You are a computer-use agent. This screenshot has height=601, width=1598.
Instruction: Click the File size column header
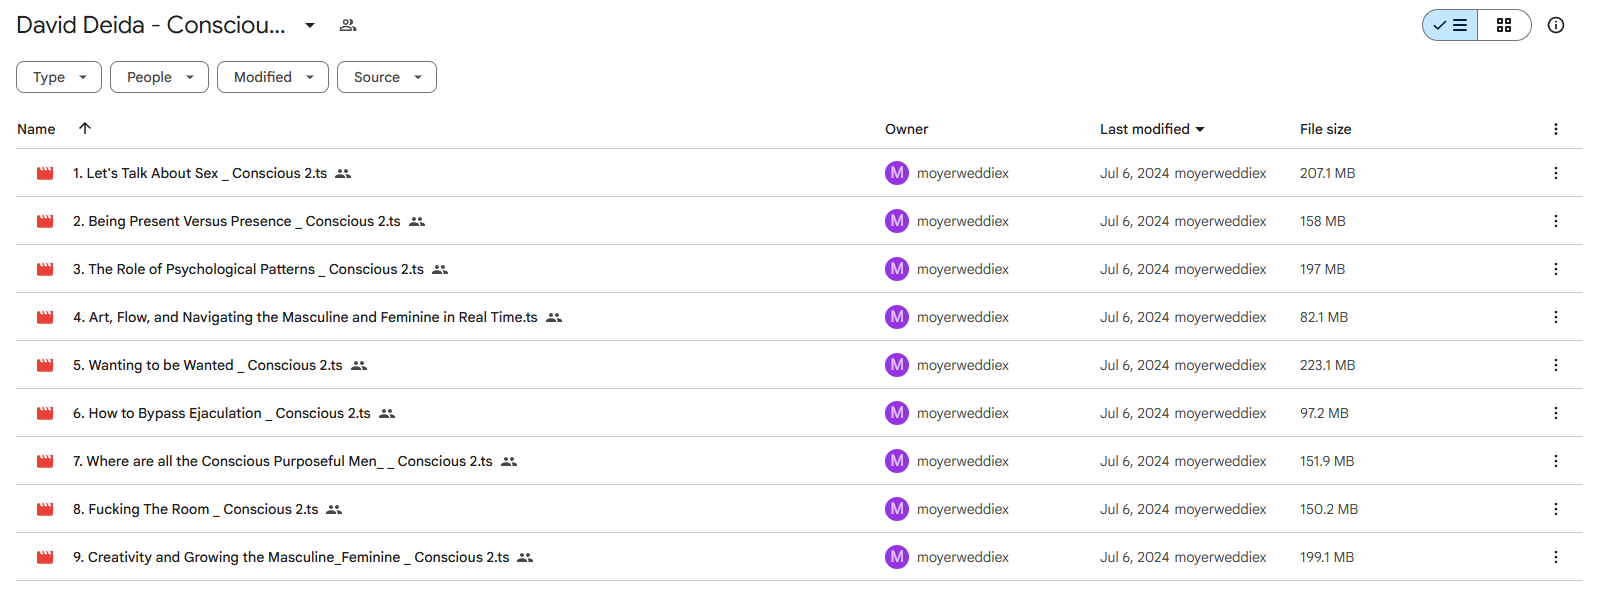1325,129
